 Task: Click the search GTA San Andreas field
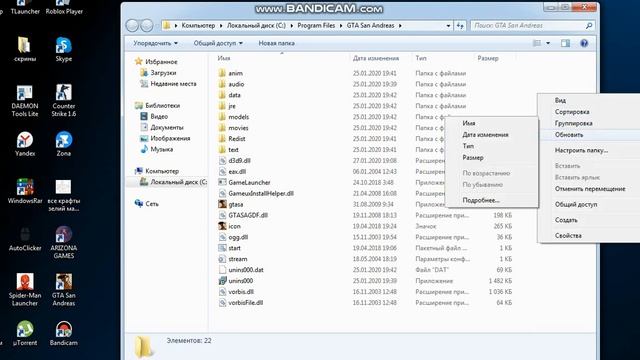coord(528,26)
